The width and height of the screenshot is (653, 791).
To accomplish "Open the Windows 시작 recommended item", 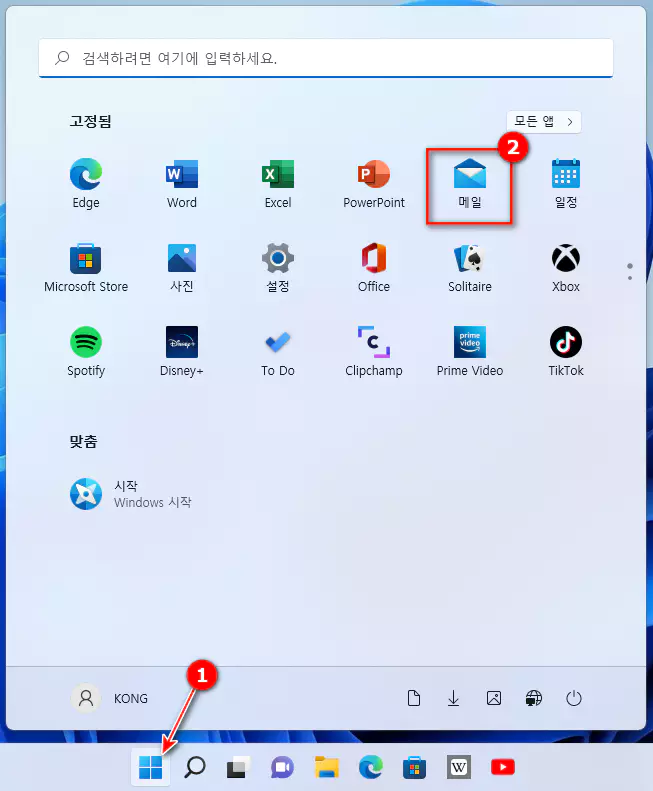I will (131, 494).
